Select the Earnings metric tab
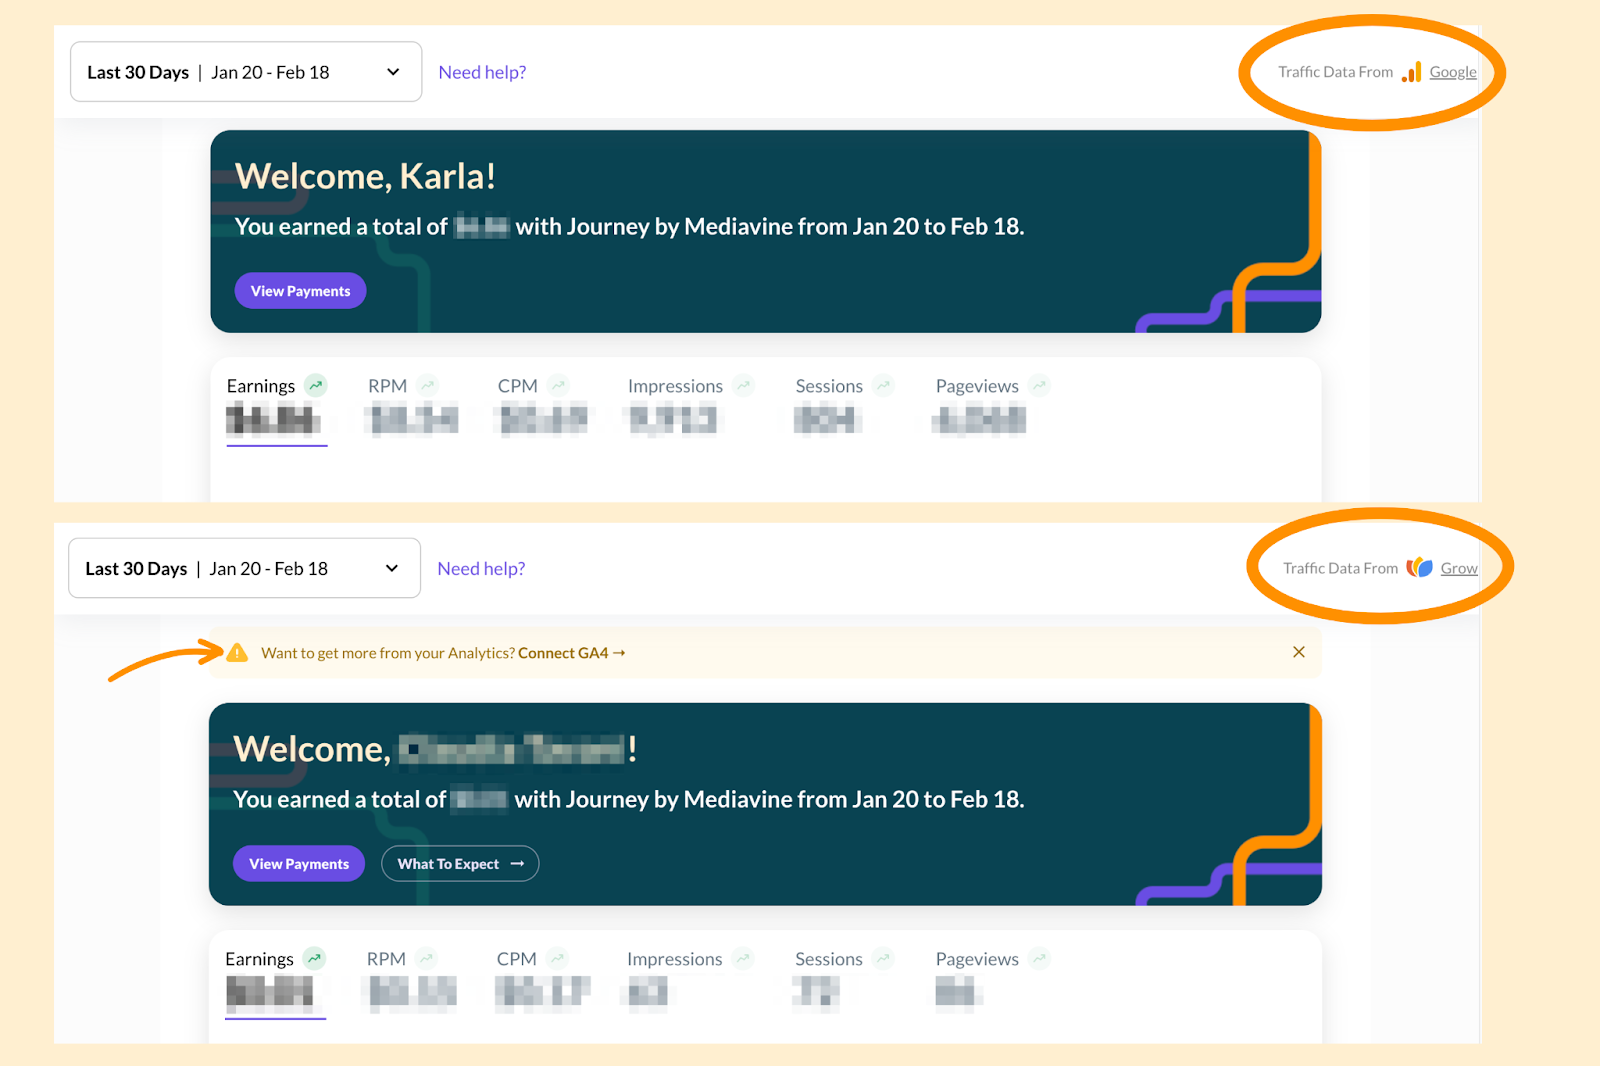1600x1066 pixels. [x=260, y=385]
